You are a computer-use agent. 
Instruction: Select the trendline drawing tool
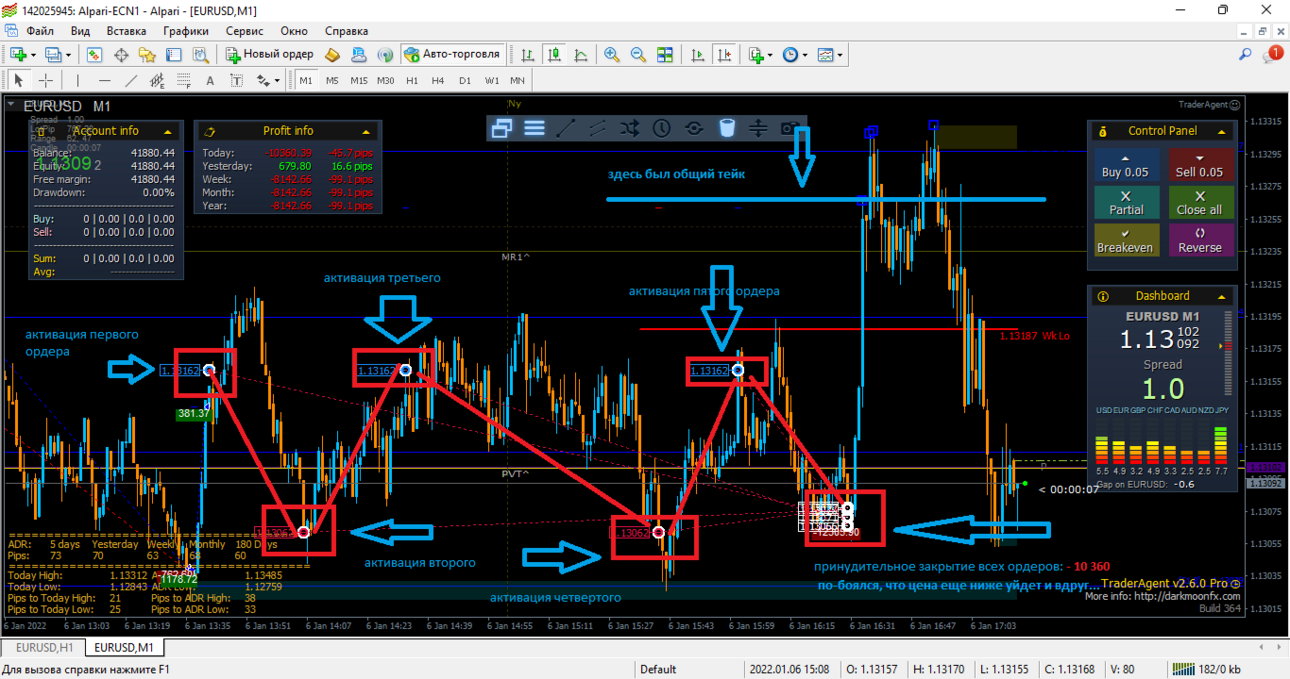coord(131,81)
